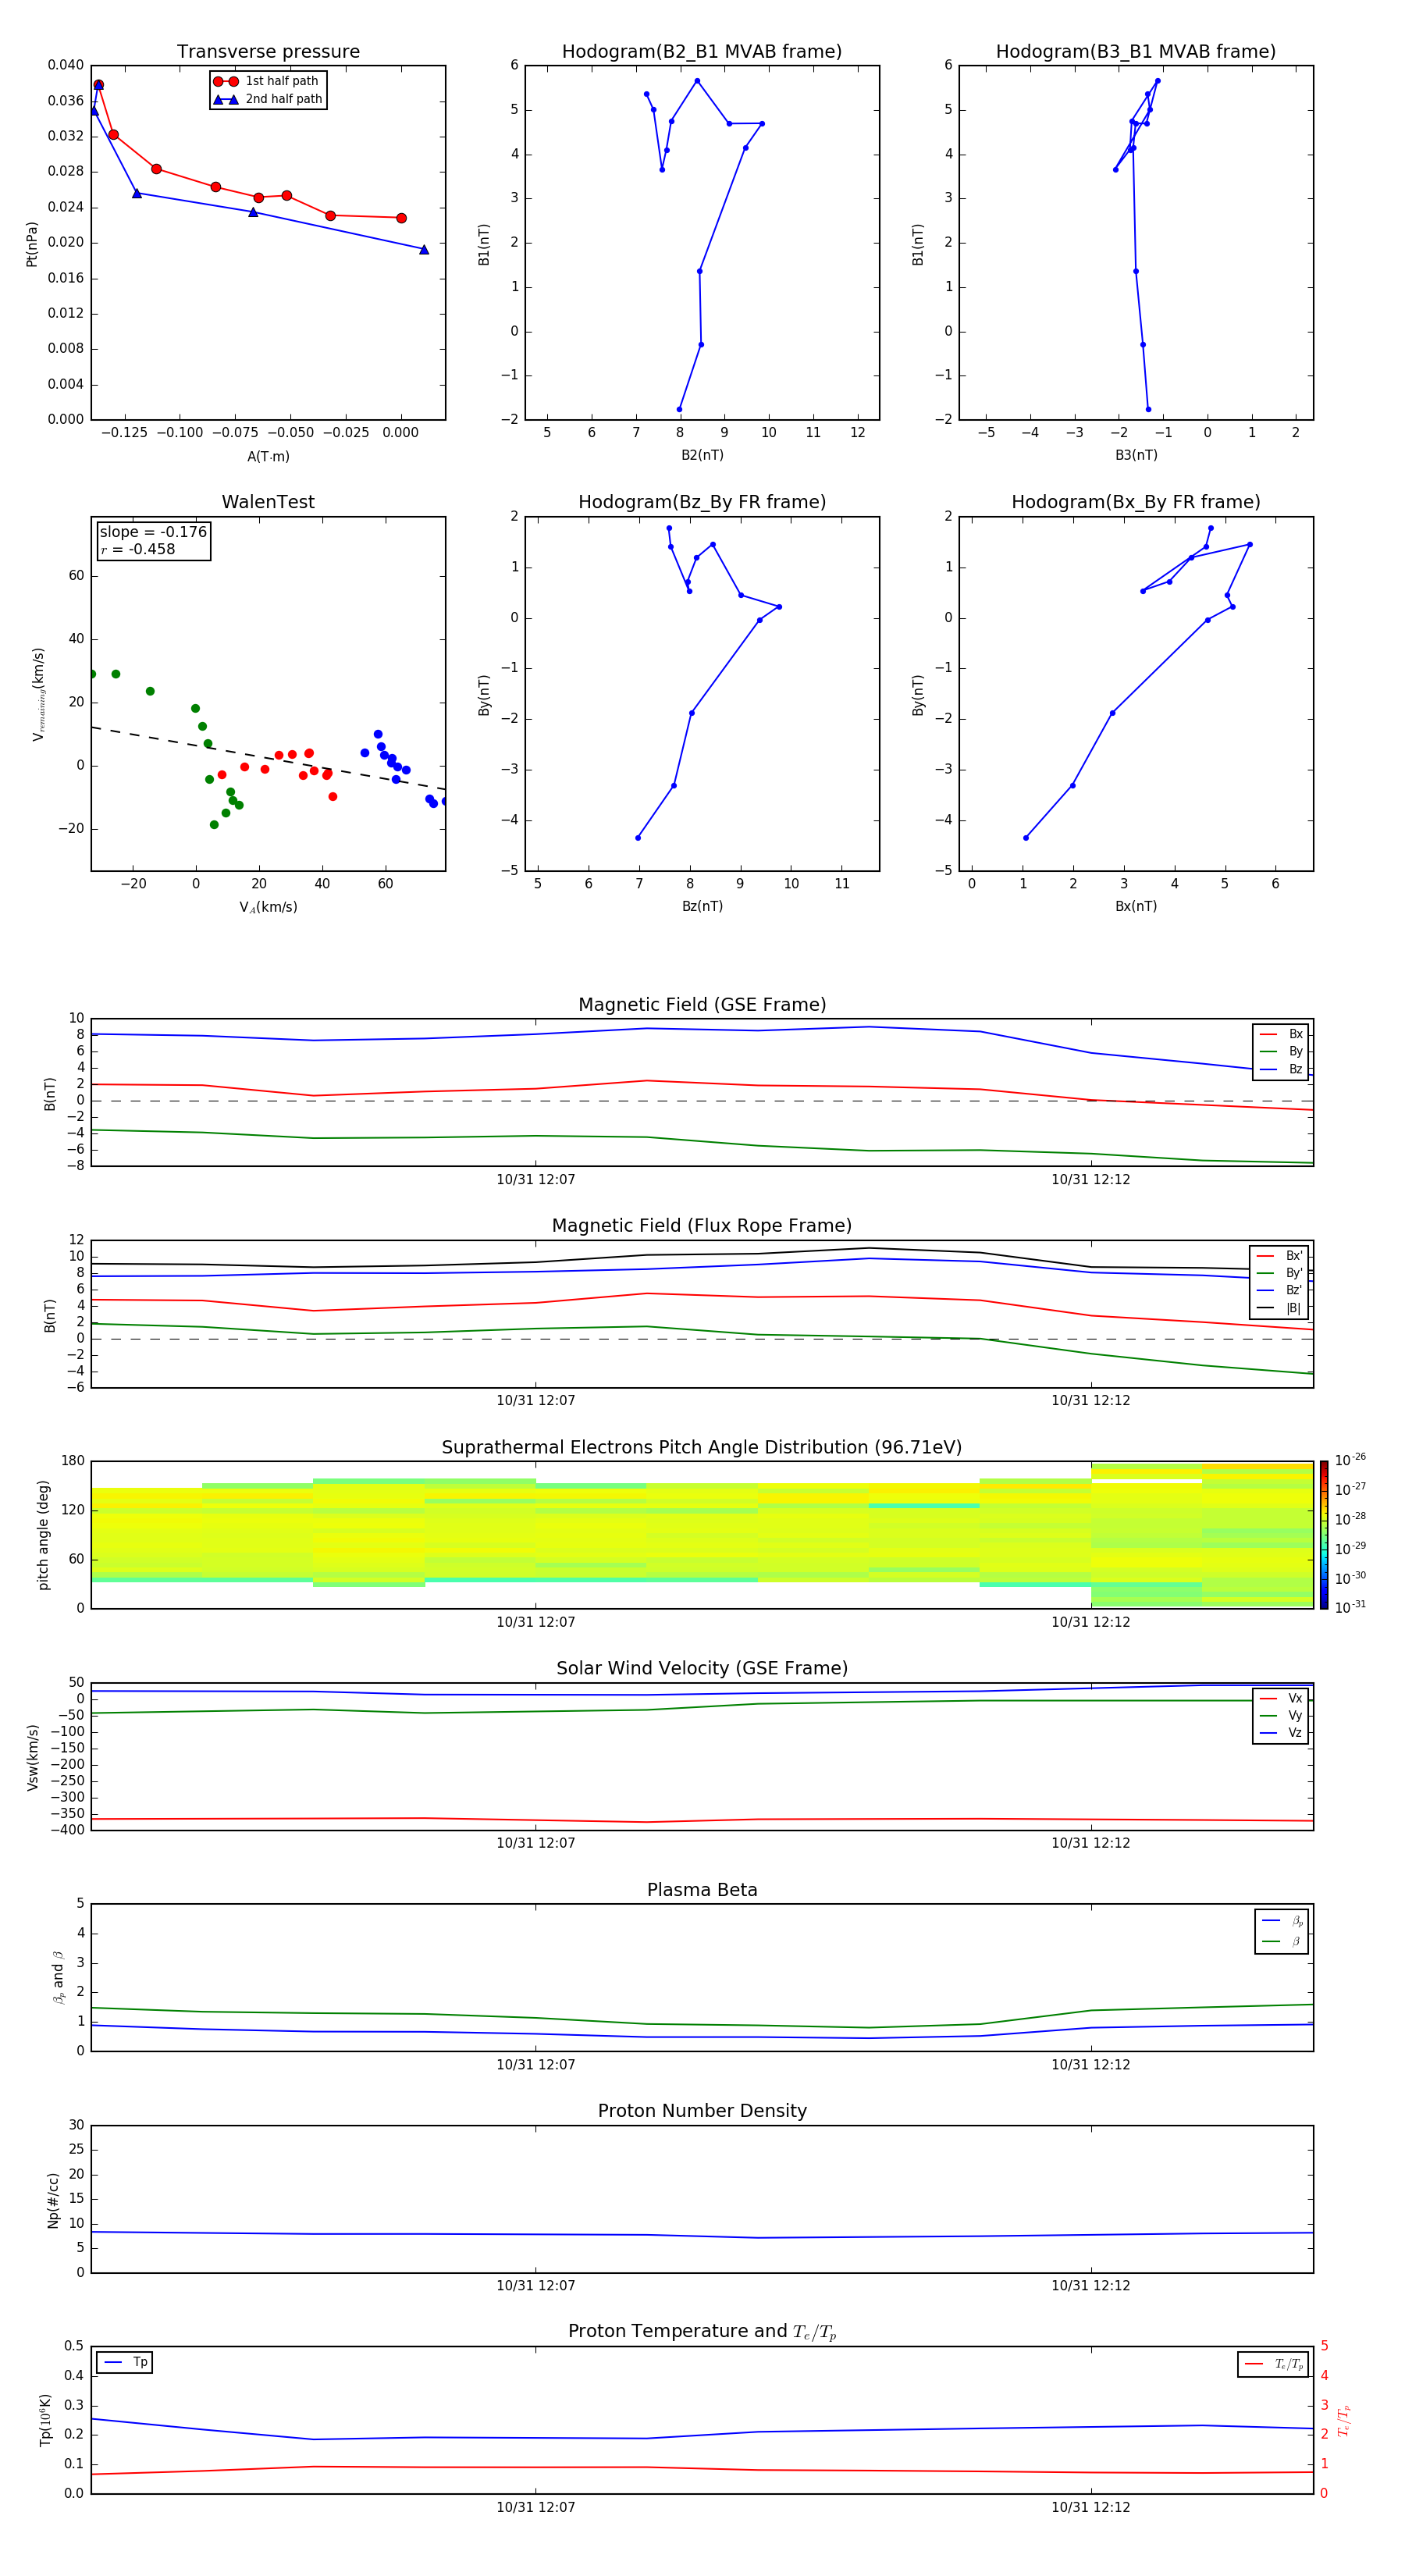Click the 'Np(#/cc)' axis label
Screen dimensions: 1405x2576
(x=53, y=2200)
